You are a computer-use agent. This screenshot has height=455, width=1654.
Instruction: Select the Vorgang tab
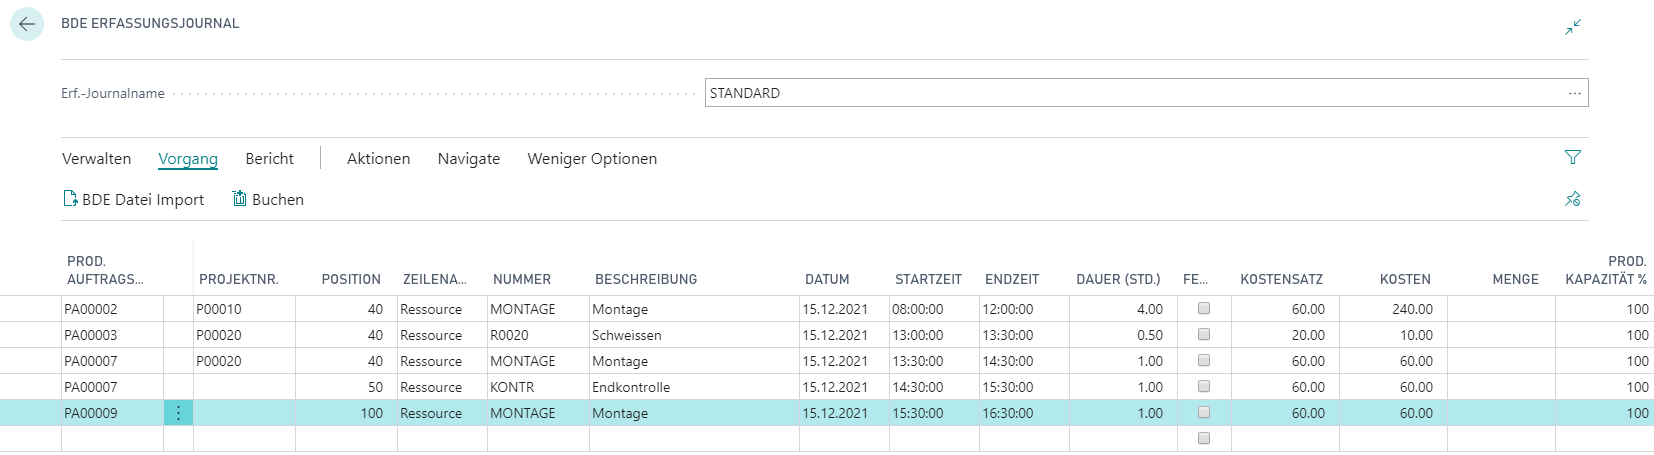pos(188,159)
